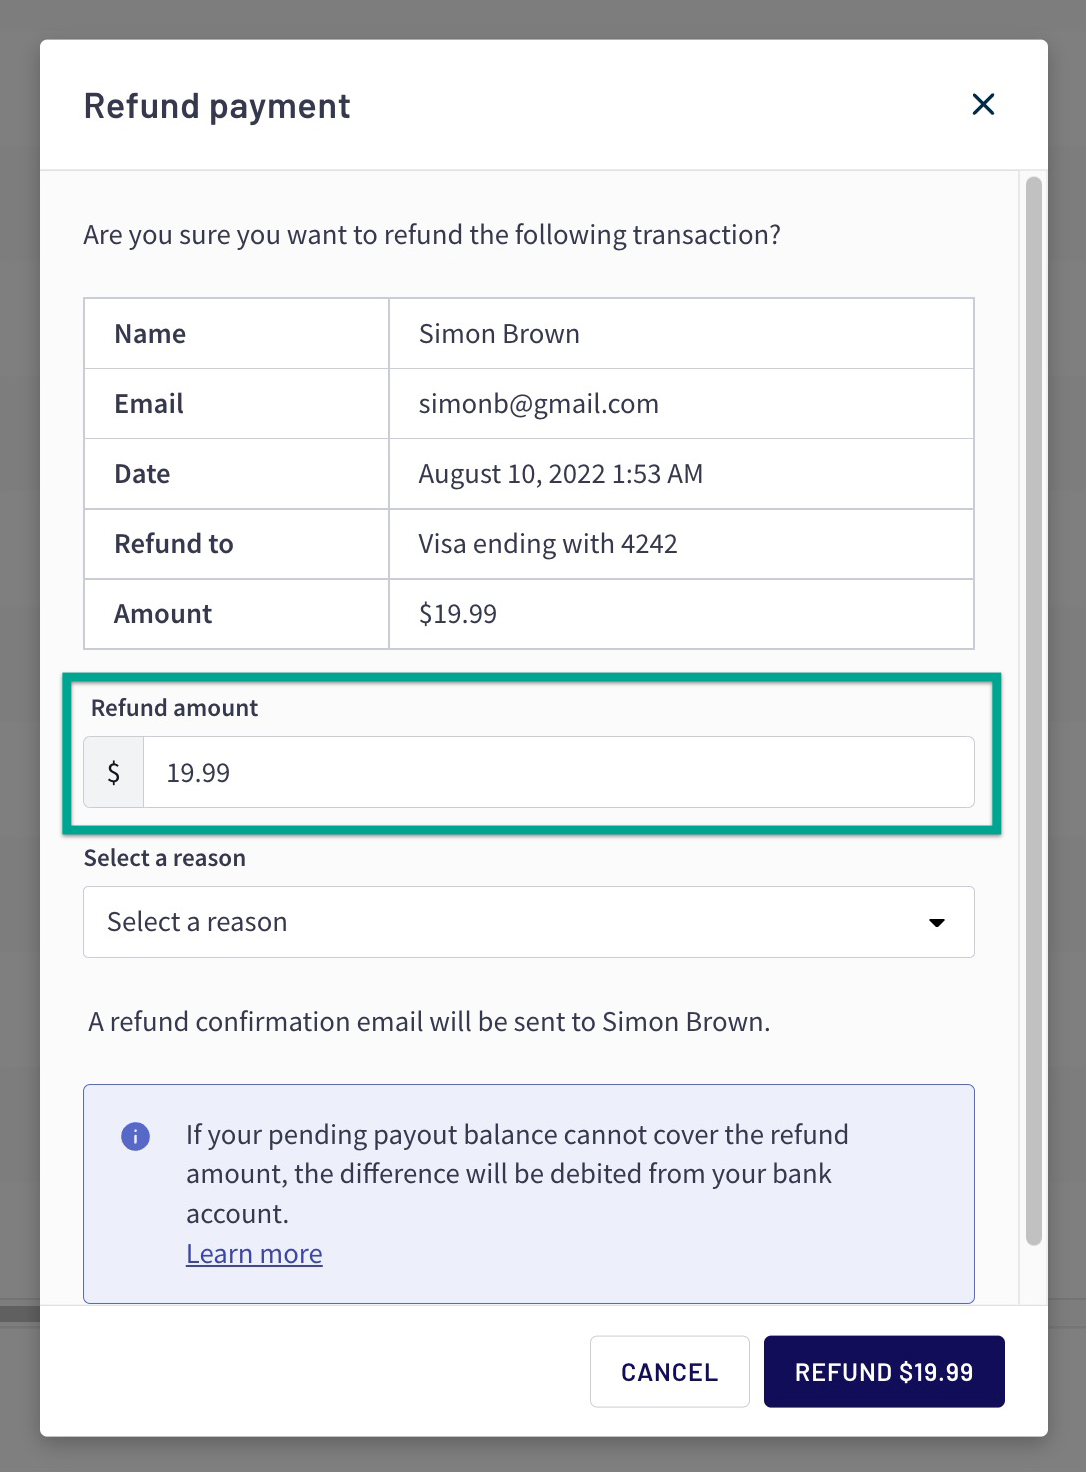Screen dimensions: 1086x1472
Task: Click the pending payout balance notice text
Action: [517, 1174]
